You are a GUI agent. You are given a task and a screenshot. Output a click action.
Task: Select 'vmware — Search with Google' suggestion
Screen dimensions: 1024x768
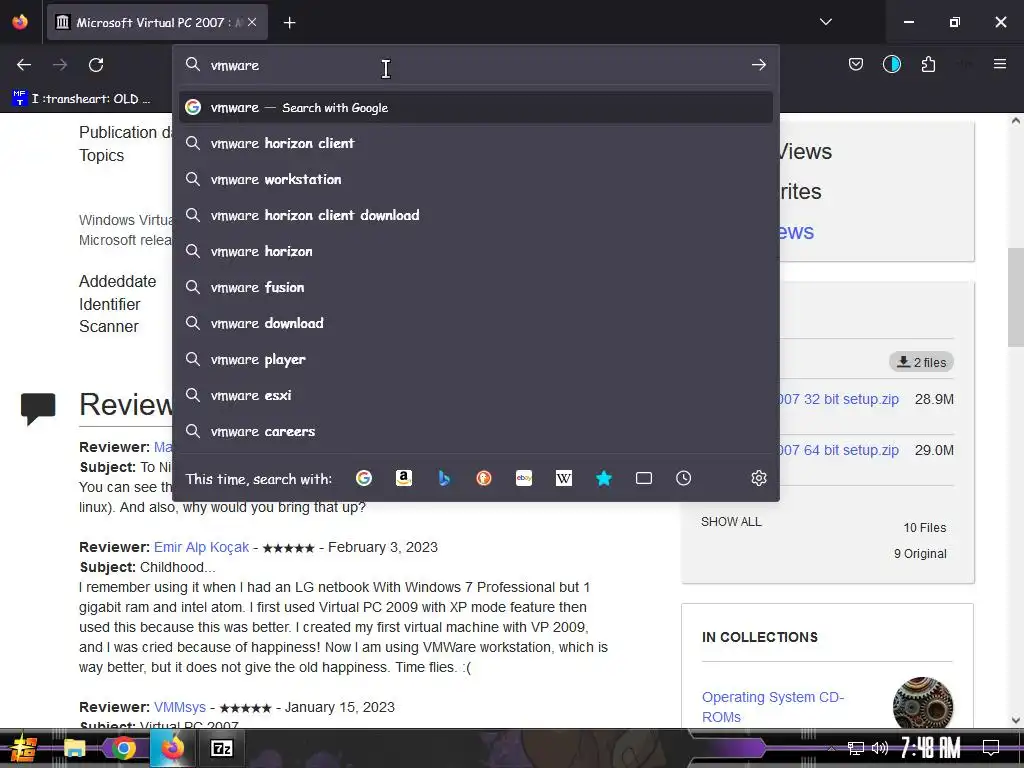point(475,107)
